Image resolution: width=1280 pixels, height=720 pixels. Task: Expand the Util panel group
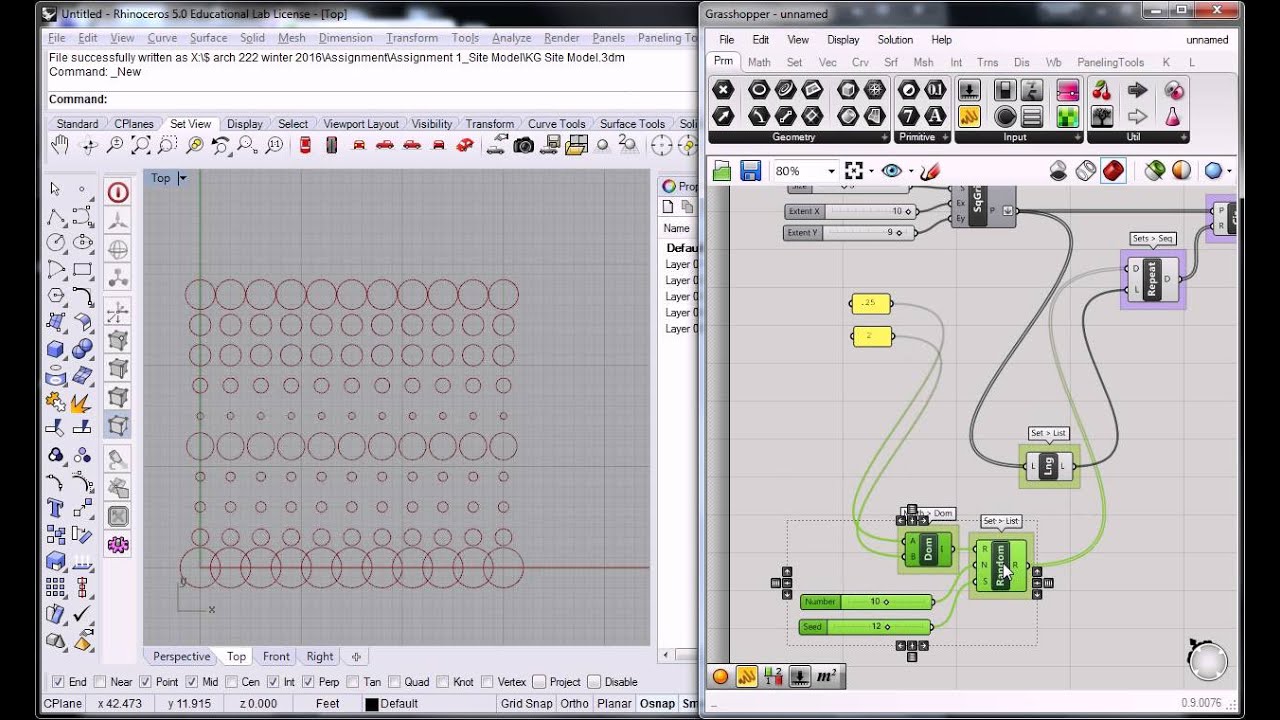click(x=1182, y=137)
